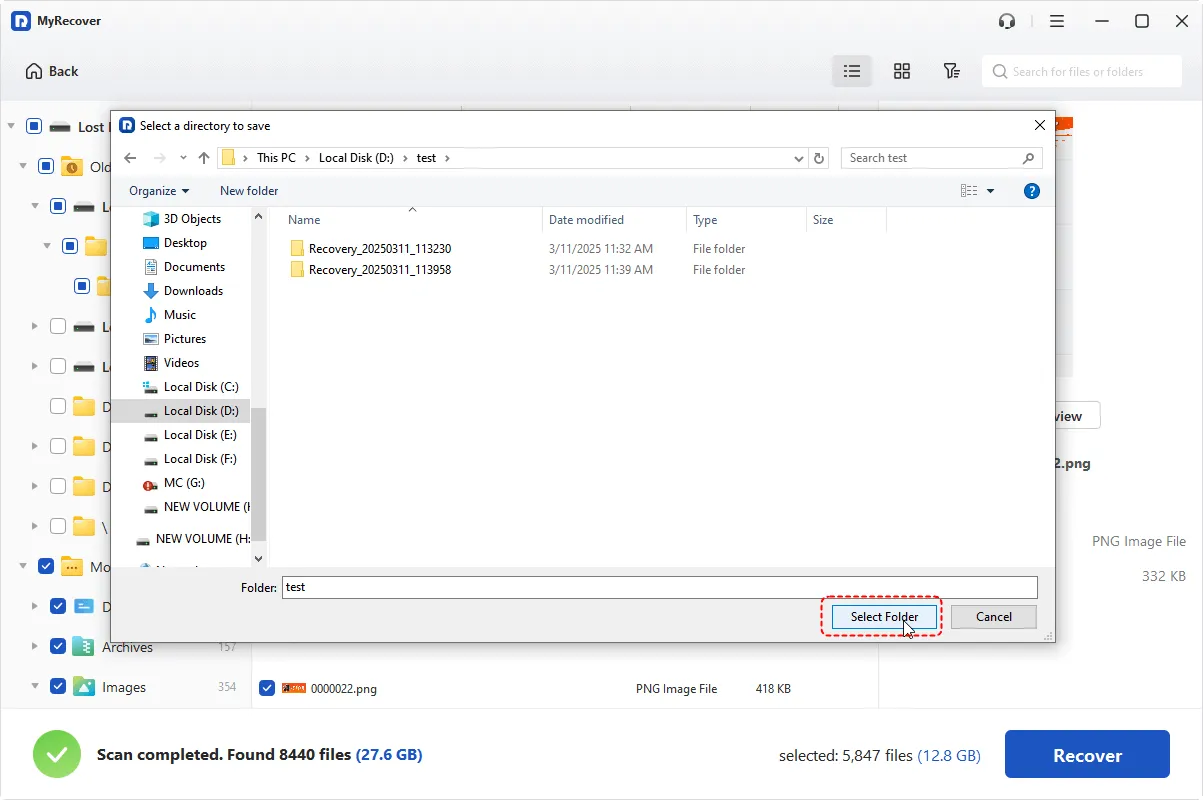This screenshot has height=800, width=1203.
Task: Click the refresh button in address bar
Action: 820,158
